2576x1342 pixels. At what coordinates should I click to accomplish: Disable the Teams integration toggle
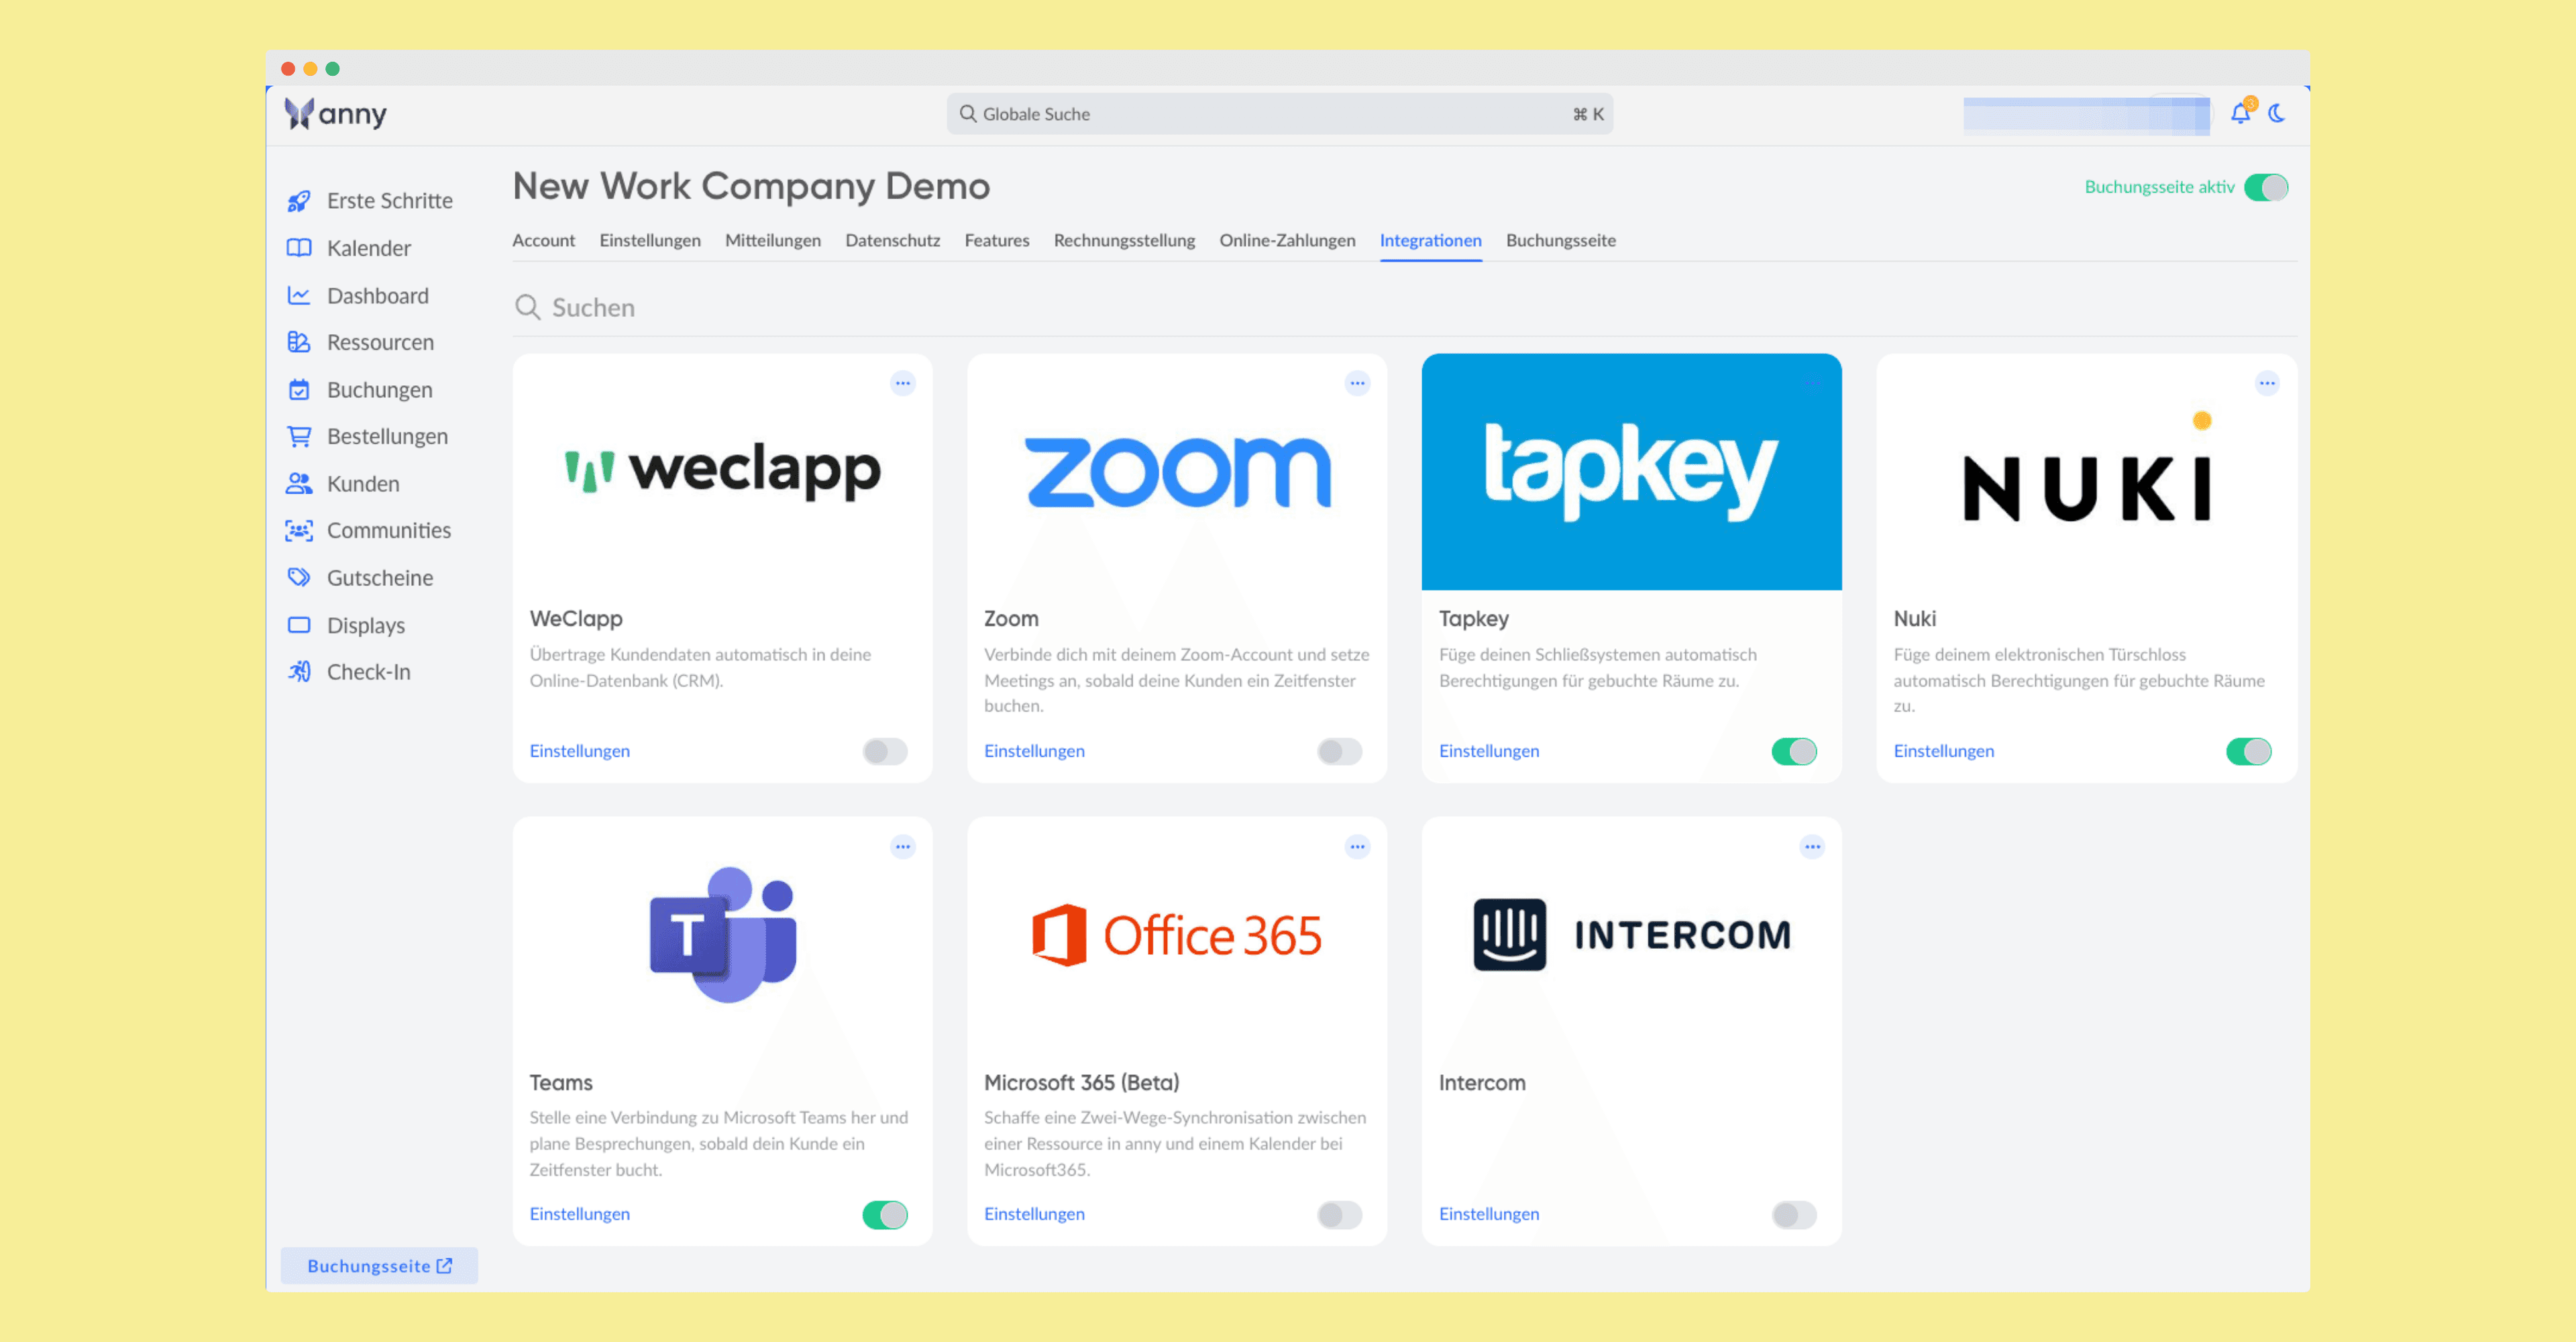point(884,1214)
